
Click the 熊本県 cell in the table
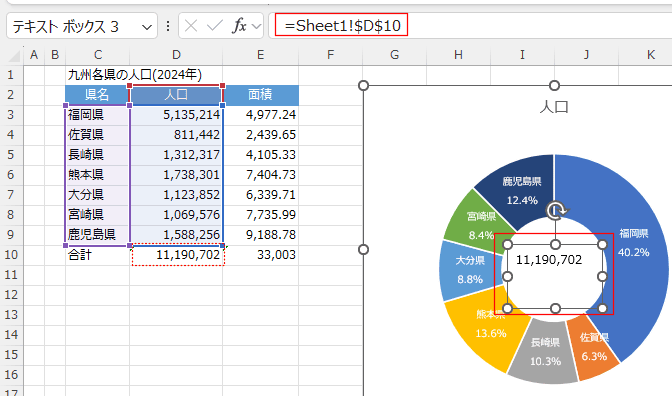click(x=97, y=175)
